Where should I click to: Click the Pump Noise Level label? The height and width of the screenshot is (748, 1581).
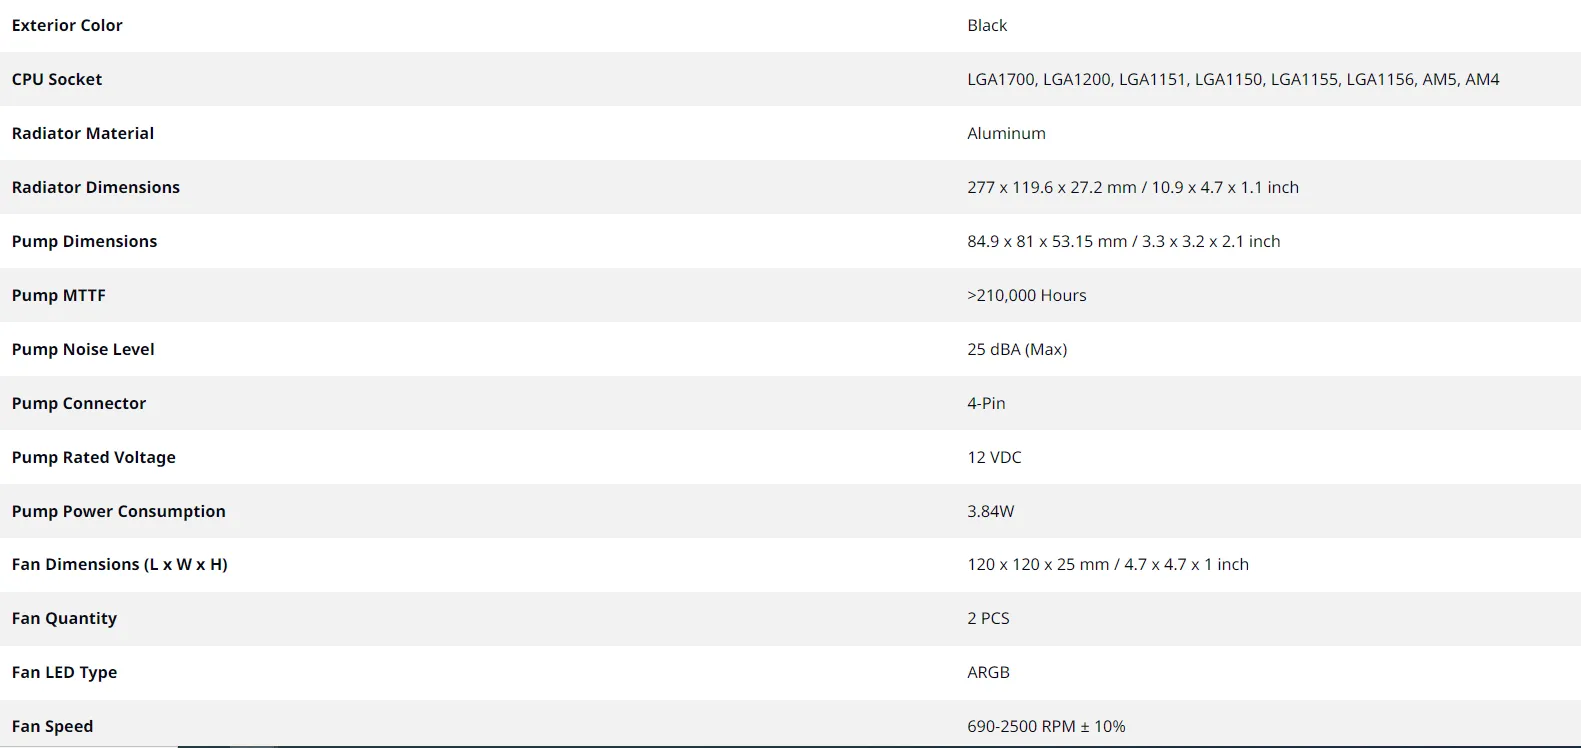(x=83, y=349)
